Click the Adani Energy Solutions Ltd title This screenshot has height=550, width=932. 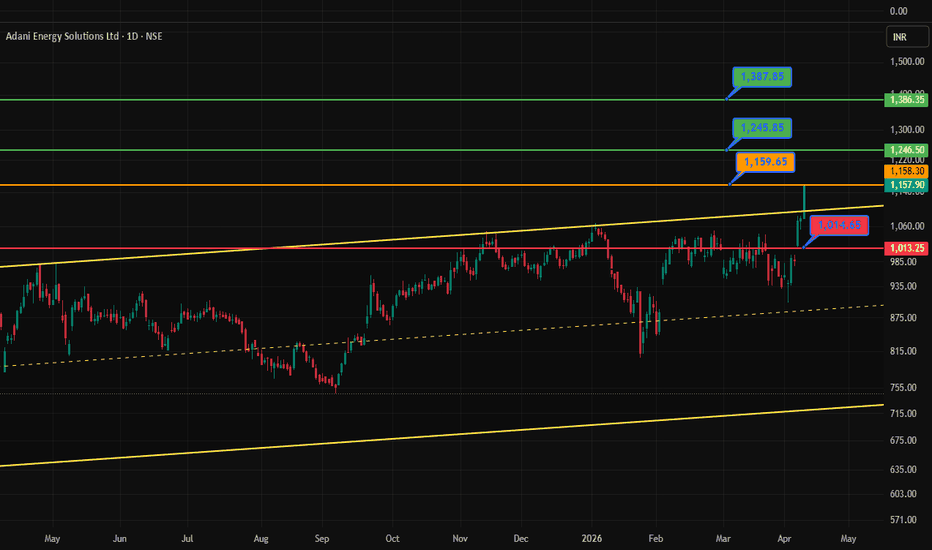pyautogui.click(x=62, y=36)
